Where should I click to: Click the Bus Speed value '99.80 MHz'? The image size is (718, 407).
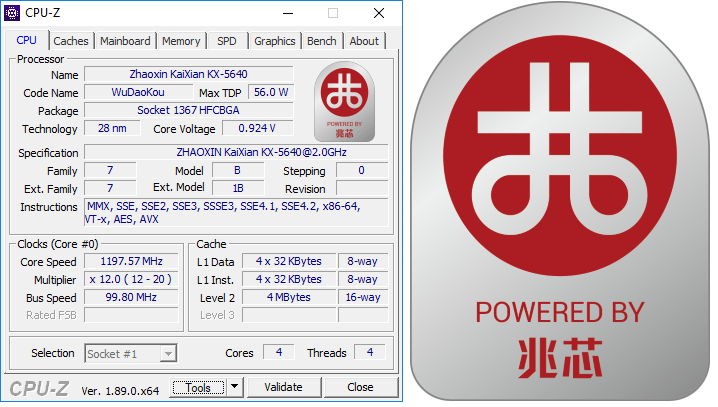[x=131, y=297]
